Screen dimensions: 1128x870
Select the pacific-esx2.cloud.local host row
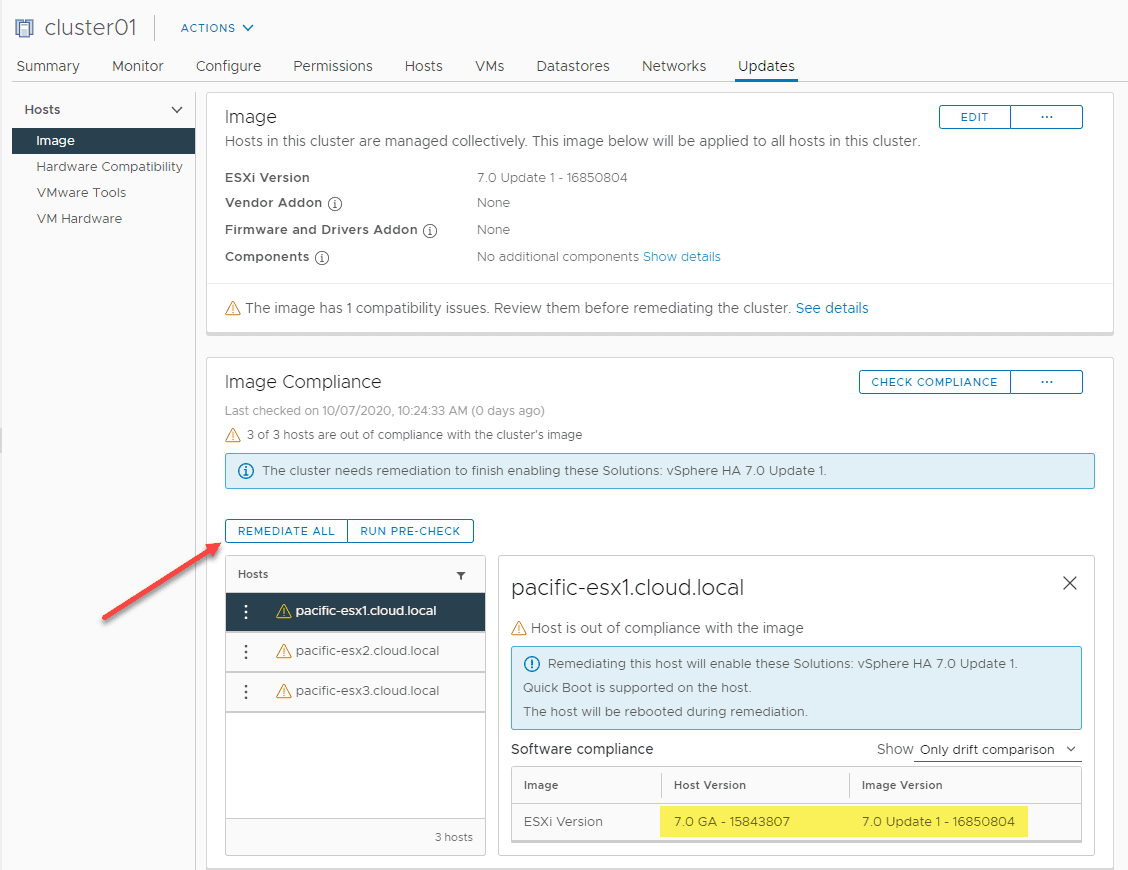367,652
